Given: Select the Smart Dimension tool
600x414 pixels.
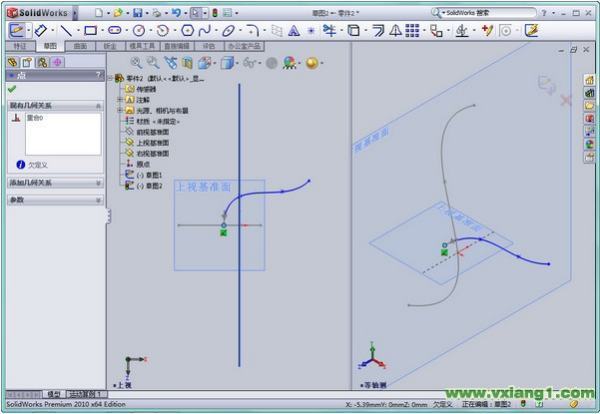Looking at the screenshot, I should pos(41,30).
